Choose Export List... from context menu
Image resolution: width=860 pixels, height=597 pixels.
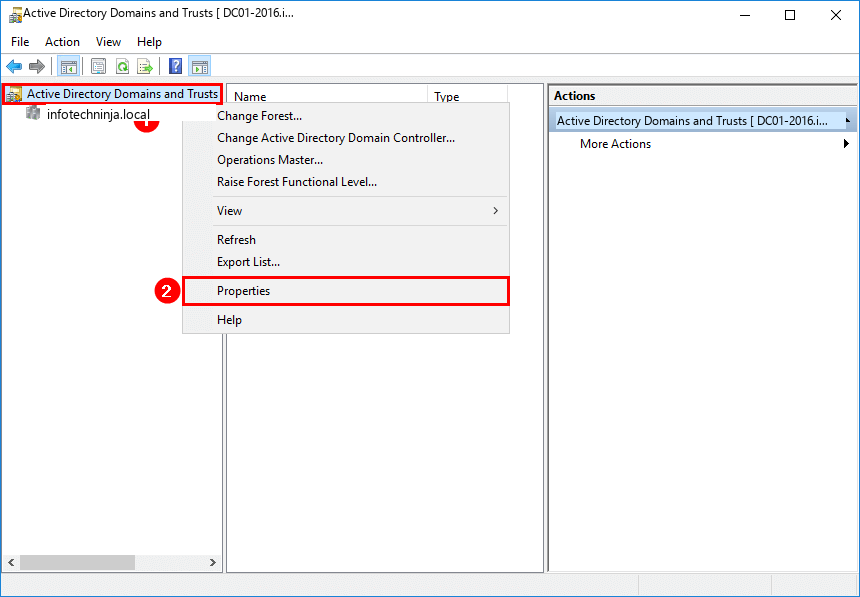click(346, 262)
